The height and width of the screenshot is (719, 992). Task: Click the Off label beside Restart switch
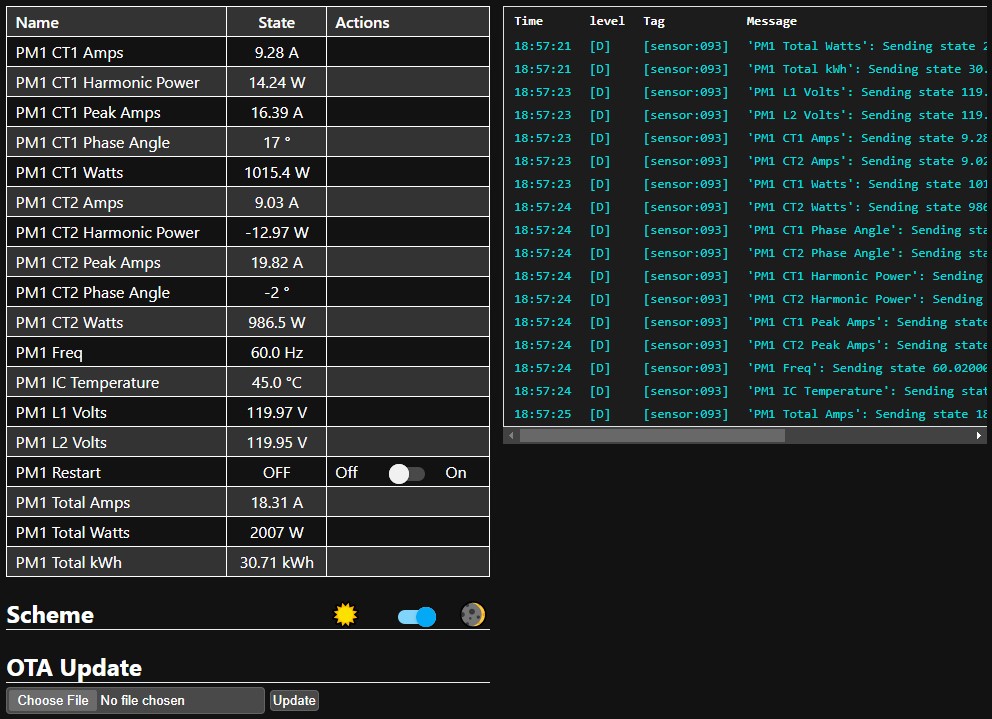click(347, 473)
